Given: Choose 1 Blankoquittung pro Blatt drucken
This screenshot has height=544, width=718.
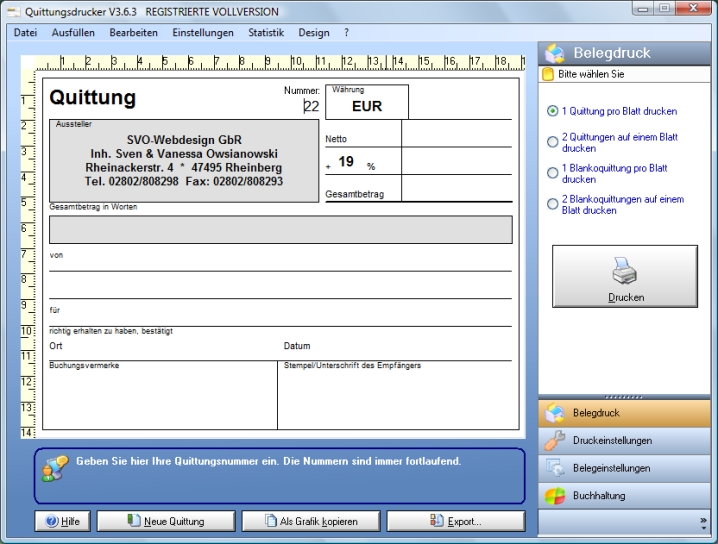Looking at the screenshot, I should pyautogui.click(x=552, y=173).
